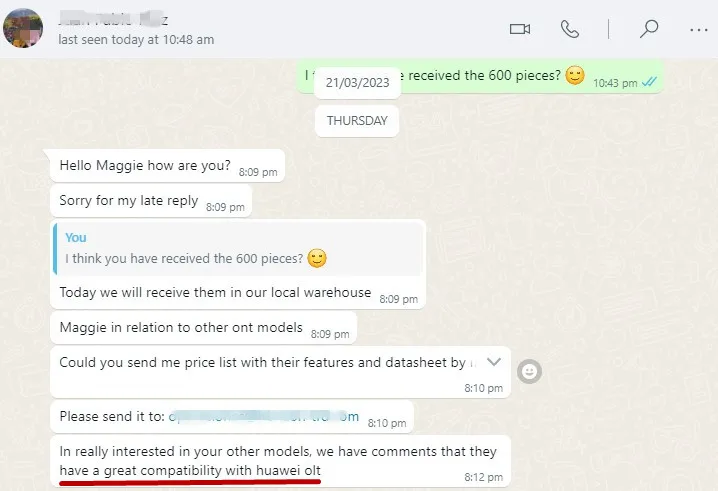718x491 pixels.
Task: Click the blurred contact name in header
Action: pyautogui.click(x=113, y=20)
